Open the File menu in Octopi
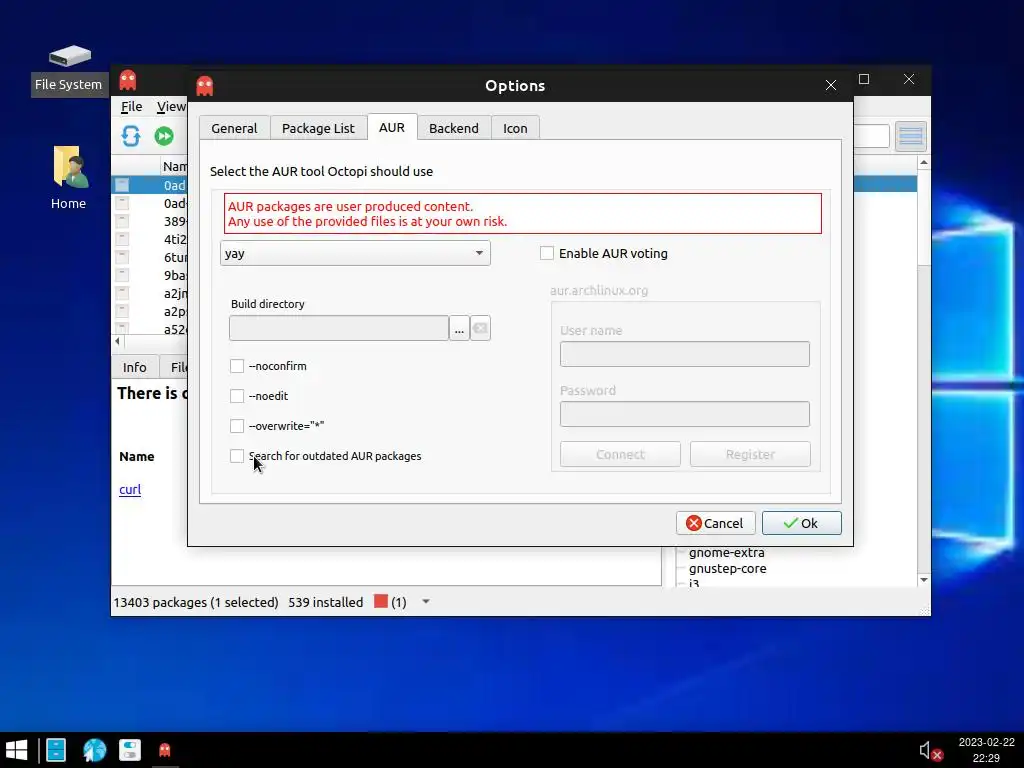The width and height of the screenshot is (1024, 768). tap(131, 106)
